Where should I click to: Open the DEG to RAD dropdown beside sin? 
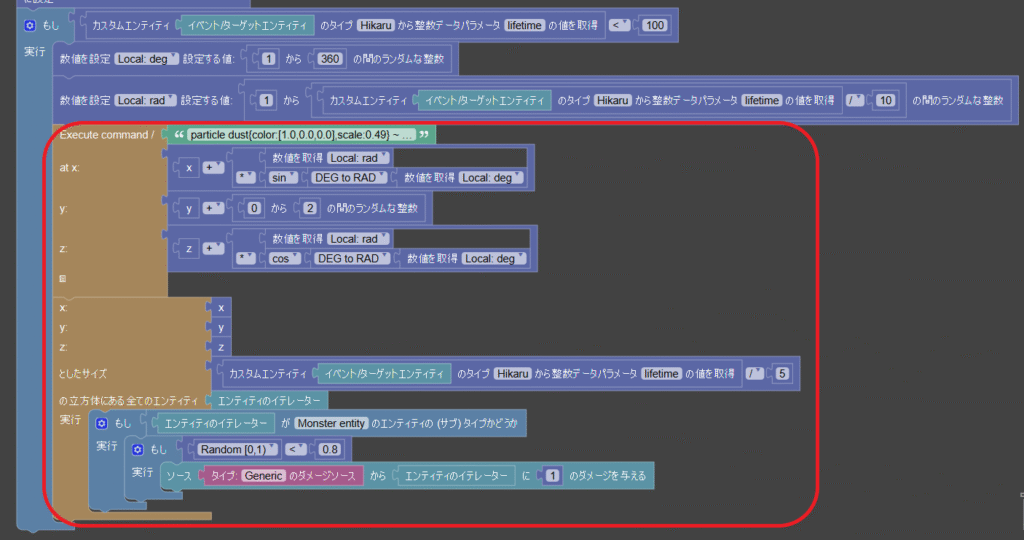click(x=347, y=177)
